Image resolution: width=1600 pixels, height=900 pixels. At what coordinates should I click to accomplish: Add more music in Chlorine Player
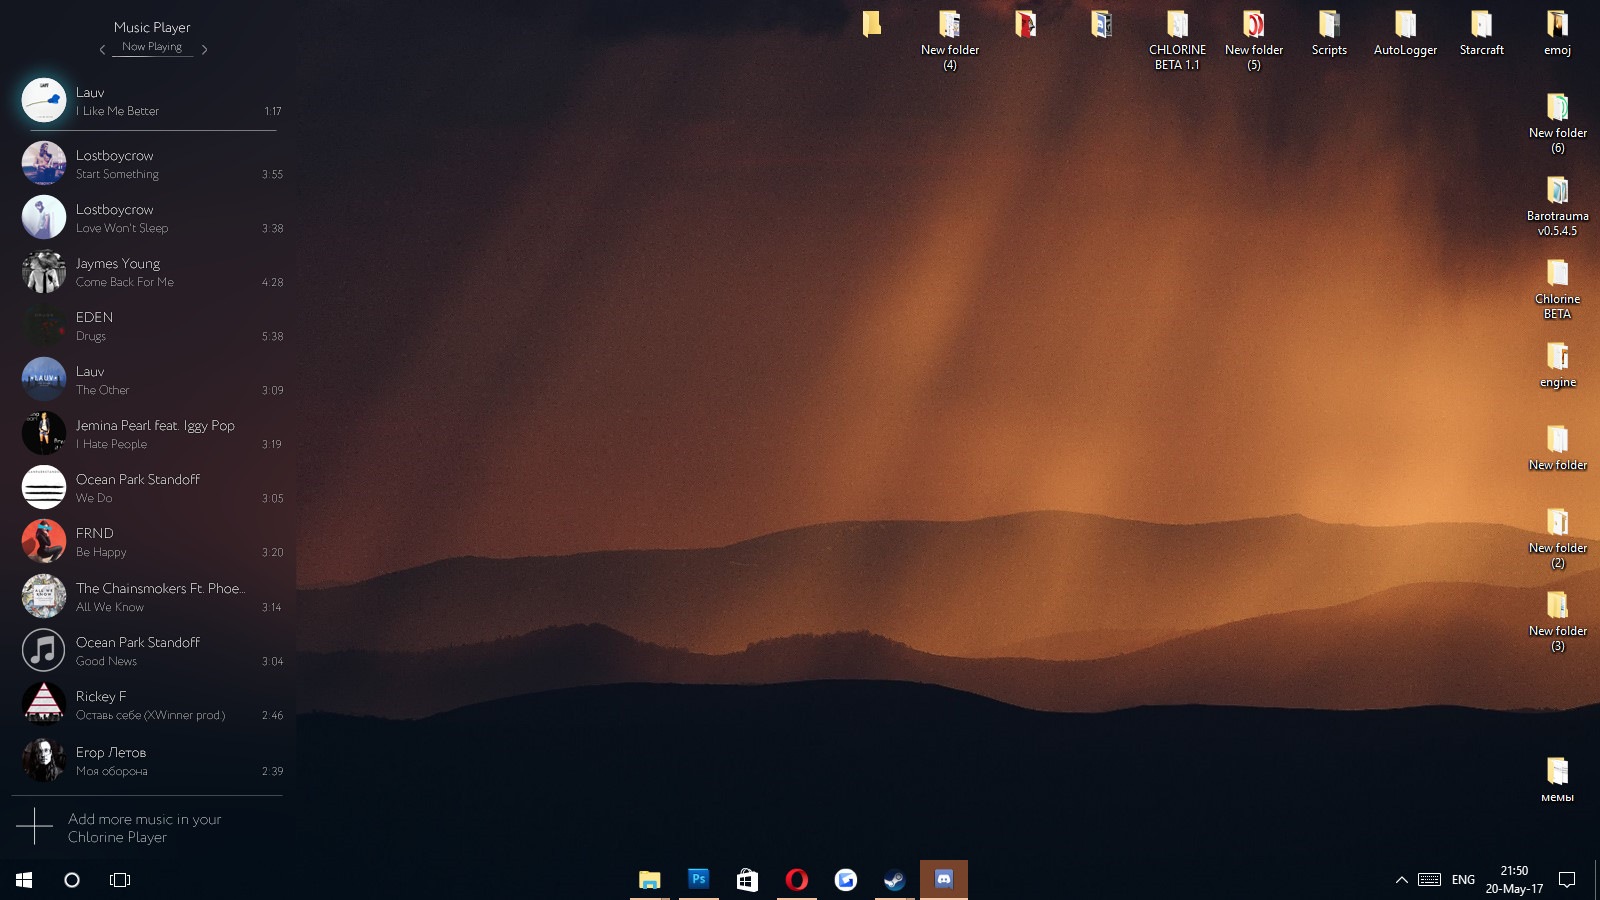coord(145,828)
